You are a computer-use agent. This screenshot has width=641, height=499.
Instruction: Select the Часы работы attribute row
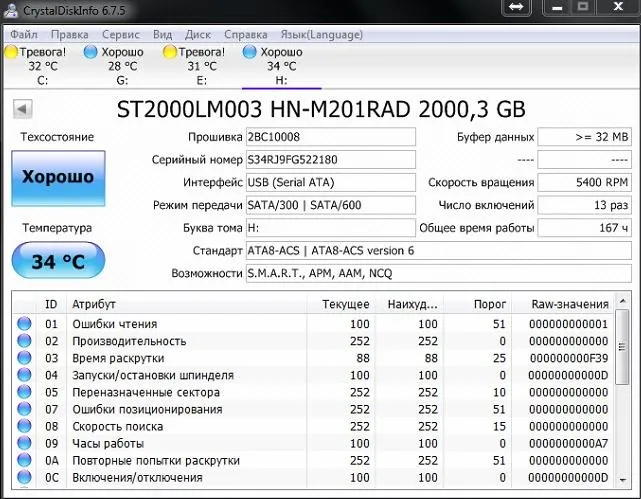[x=313, y=443]
